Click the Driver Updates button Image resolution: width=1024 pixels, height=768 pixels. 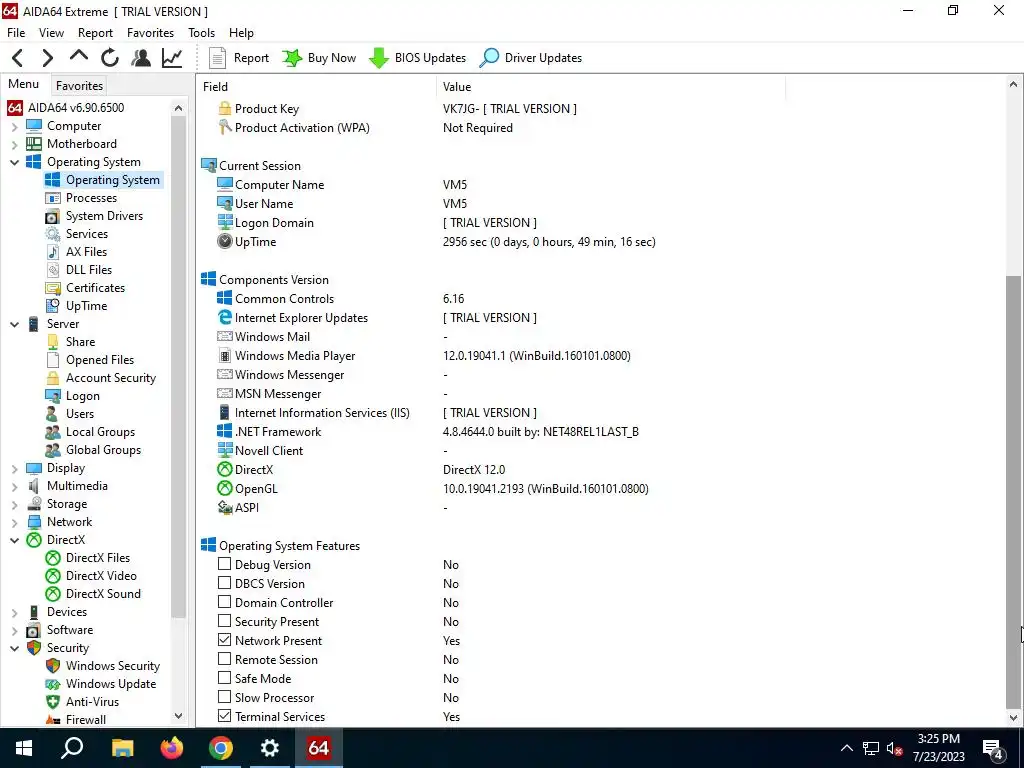click(x=530, y=58)
